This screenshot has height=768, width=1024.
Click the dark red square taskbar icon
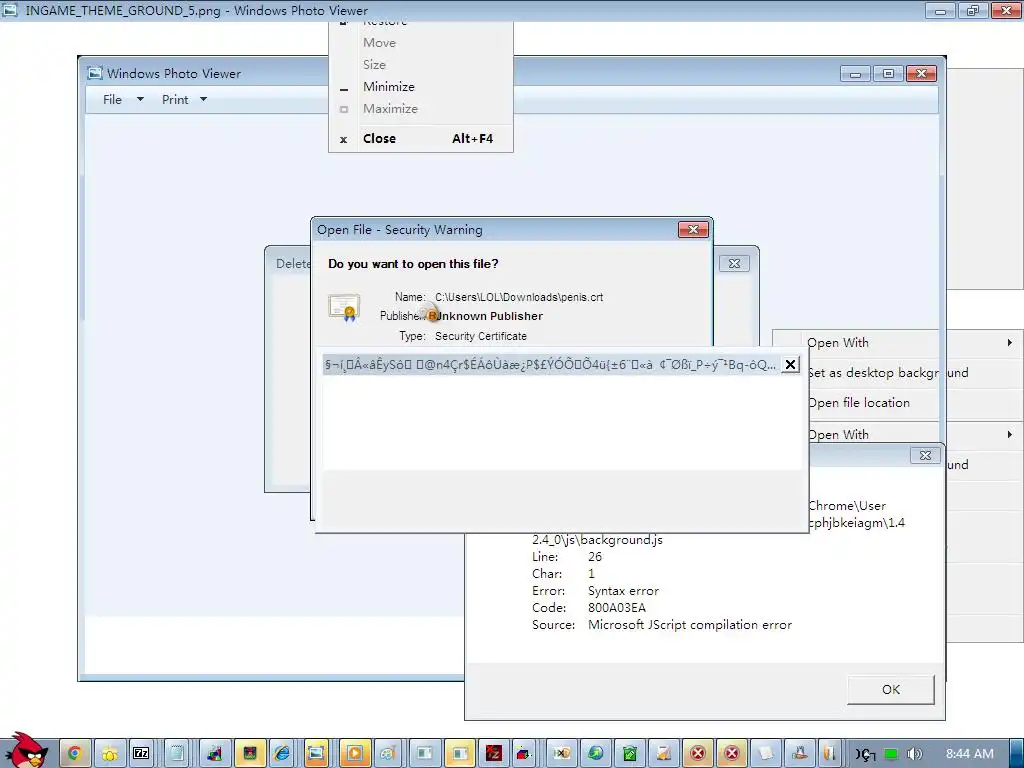pyautogui.click(x=250, y=754)
